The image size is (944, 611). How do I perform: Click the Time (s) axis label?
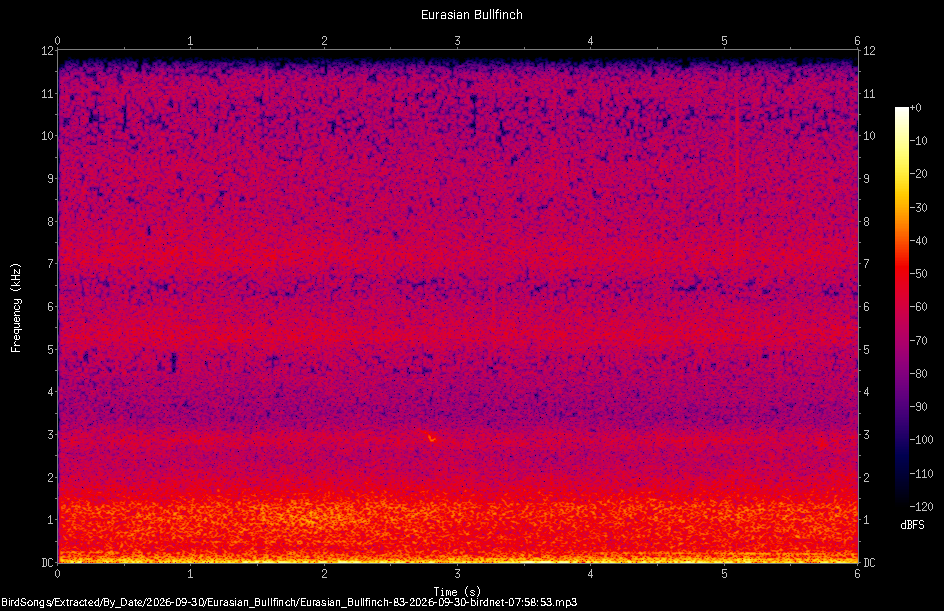(457, 592)
